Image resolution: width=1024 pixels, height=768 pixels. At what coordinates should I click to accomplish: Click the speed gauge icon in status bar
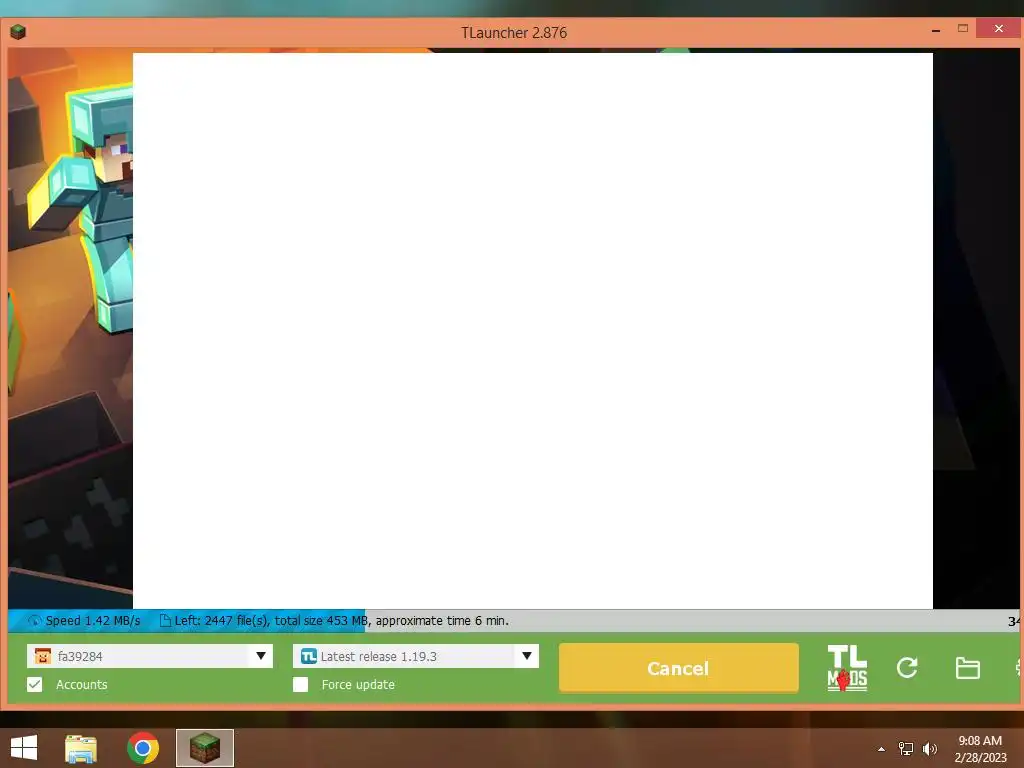click(x=34, y=620)
